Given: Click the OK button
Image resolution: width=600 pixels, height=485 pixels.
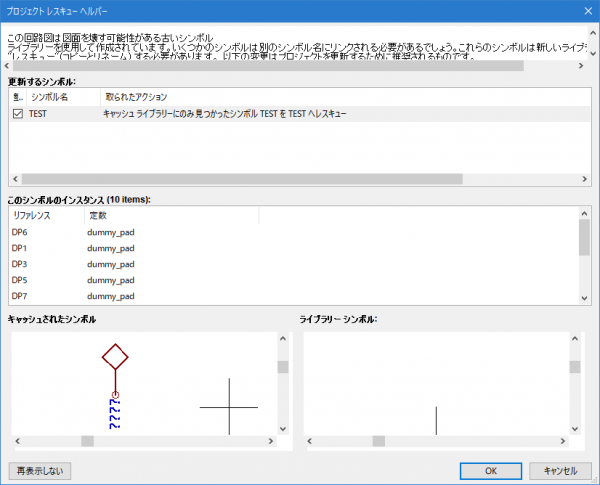Looking at the screenshot, I should (x=491, y=470).
